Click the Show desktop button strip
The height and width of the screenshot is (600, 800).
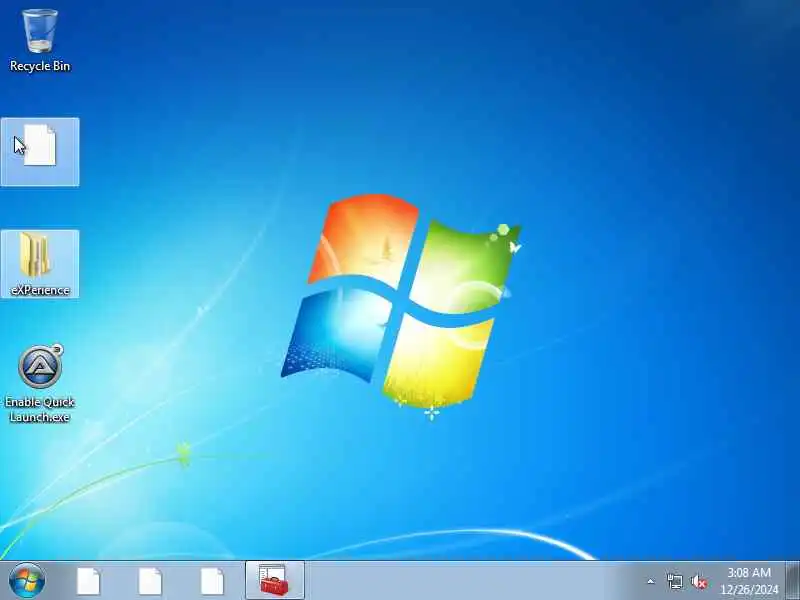click(x=793, y=581)
